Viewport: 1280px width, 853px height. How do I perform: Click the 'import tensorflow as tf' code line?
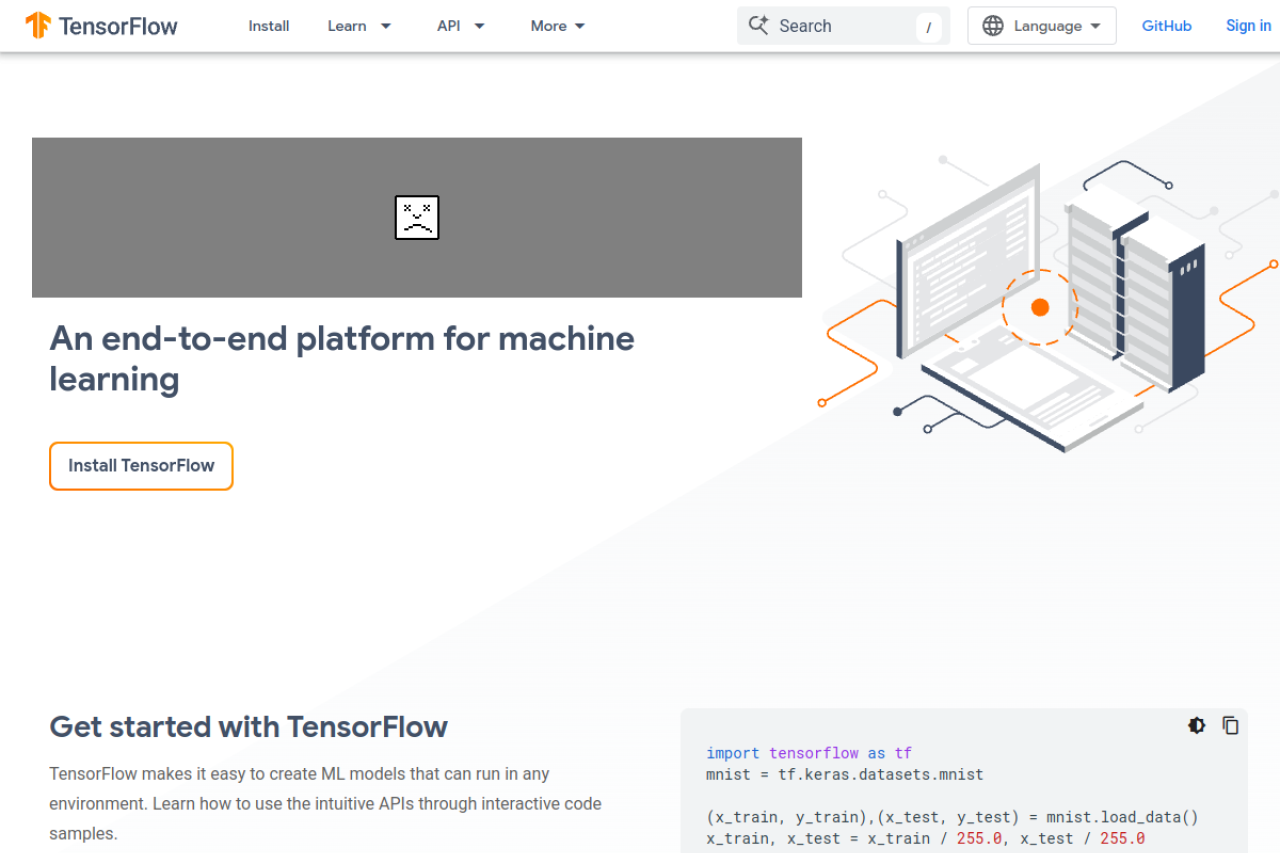pyautogui.click(x=809, y=753)
